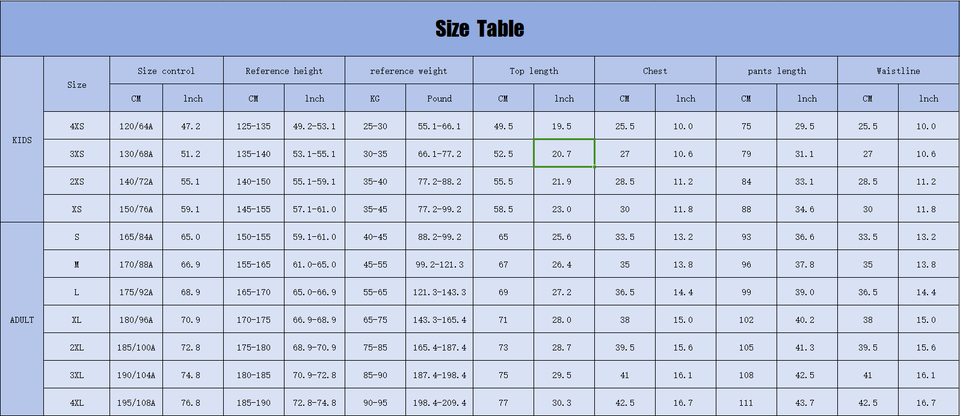Select the 190/104A size control cell
This screenshot has width=960, height=416.
tap(135, 375)
